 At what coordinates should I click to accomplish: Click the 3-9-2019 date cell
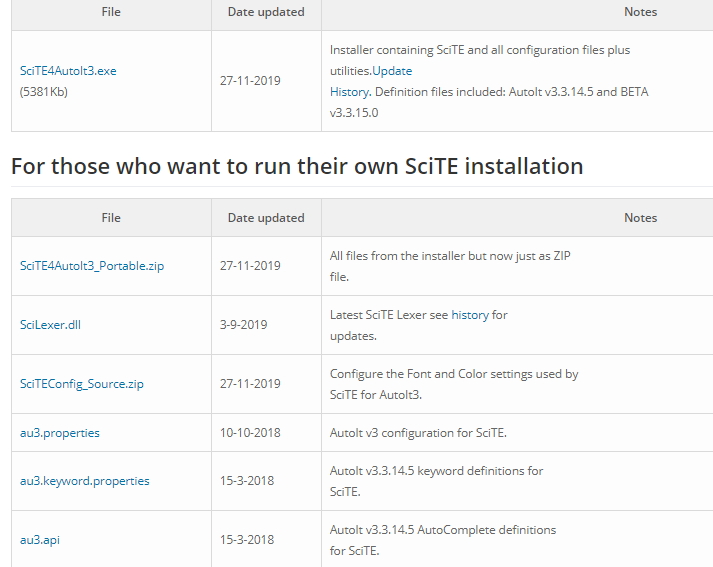(243, 325)
